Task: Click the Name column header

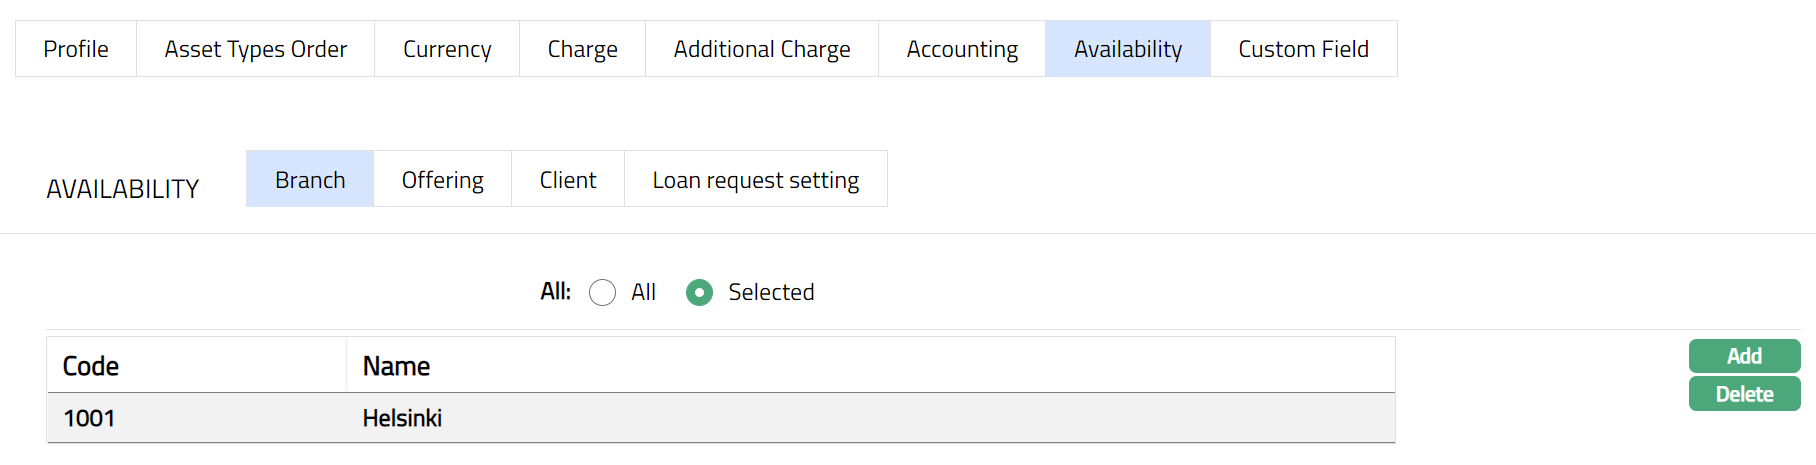Action: tap(396, 366)
